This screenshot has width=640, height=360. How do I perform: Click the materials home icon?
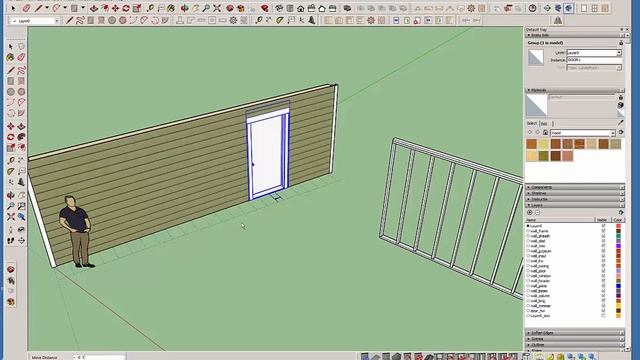click(x=545, y=133)
